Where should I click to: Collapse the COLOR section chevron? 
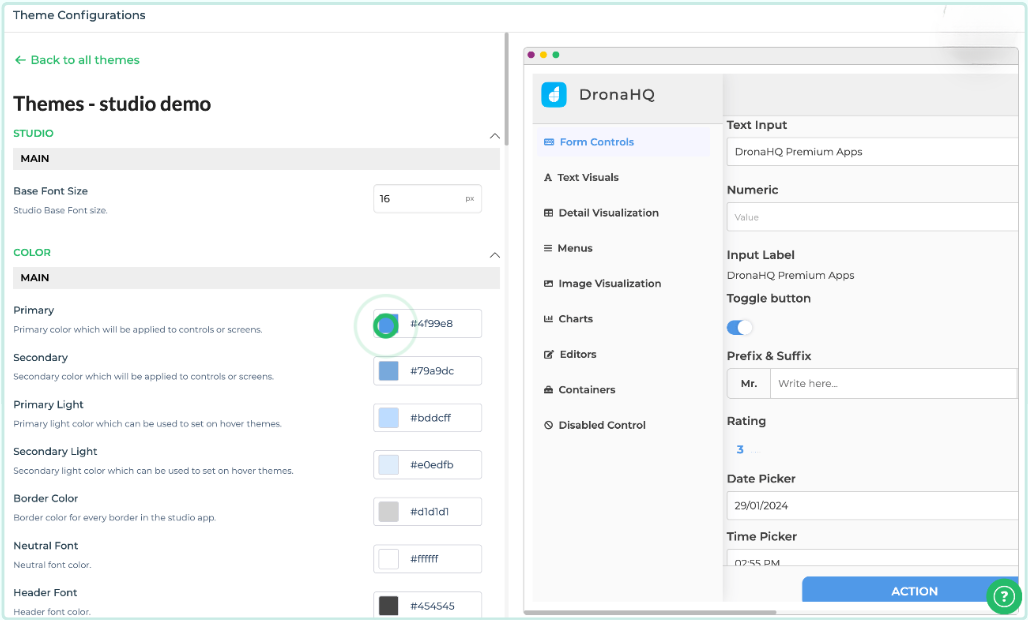pyautogui.click(x=494, y=255)
